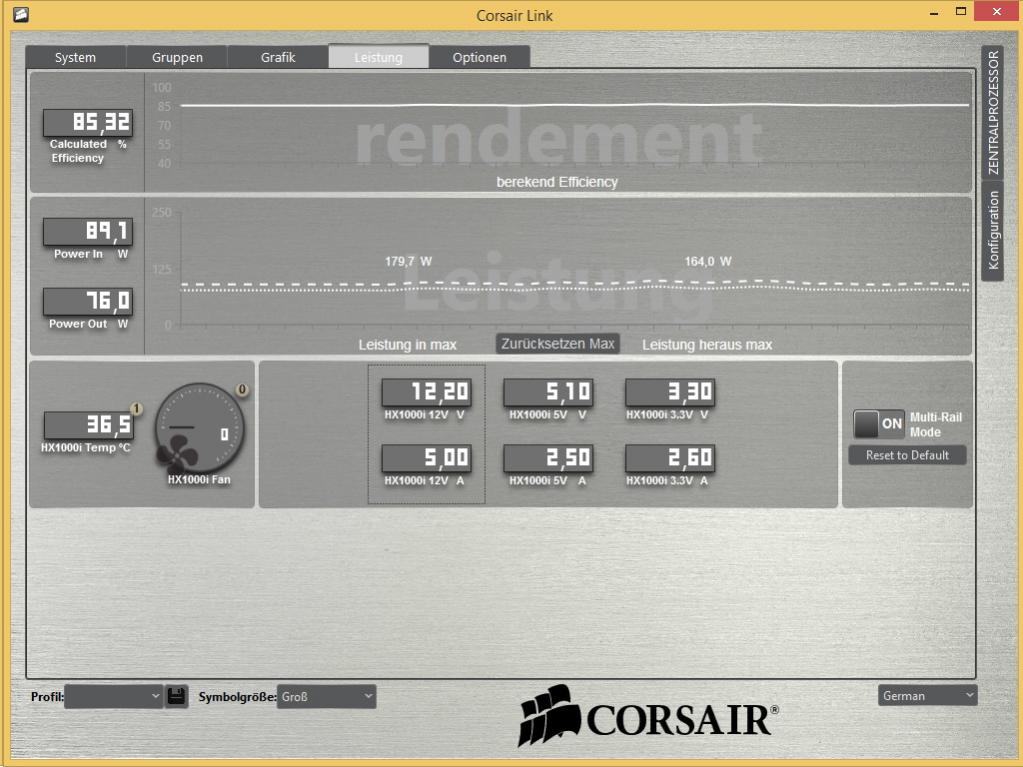Open the Gruppen tab

[177, 57]
